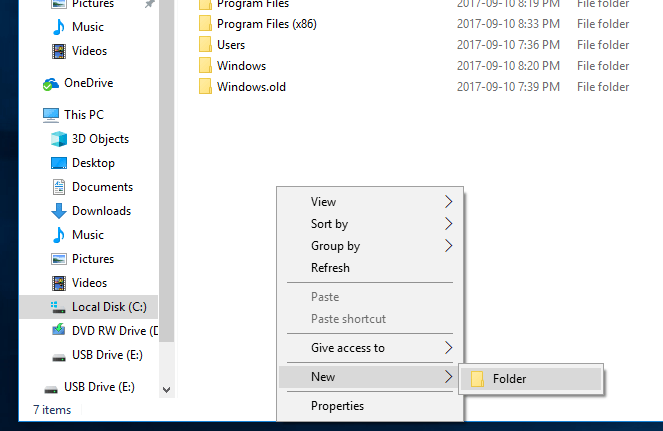
Task: Click the Windows.old folder icon
Action: (205, 86)
